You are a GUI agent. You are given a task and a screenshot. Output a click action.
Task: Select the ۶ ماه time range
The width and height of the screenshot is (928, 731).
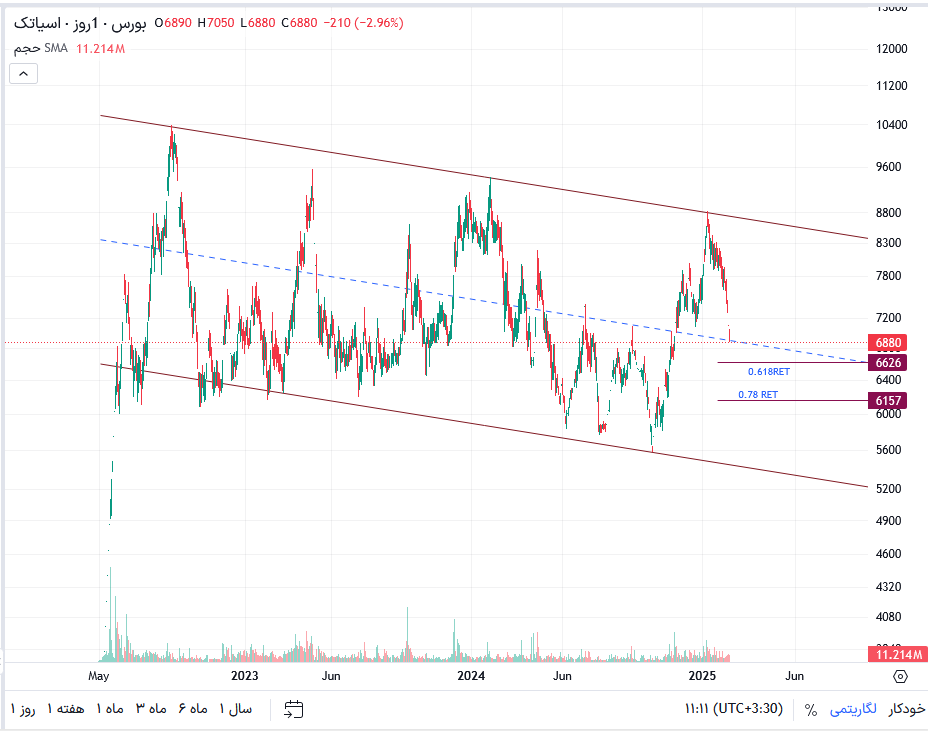click(x=193, y=709)
